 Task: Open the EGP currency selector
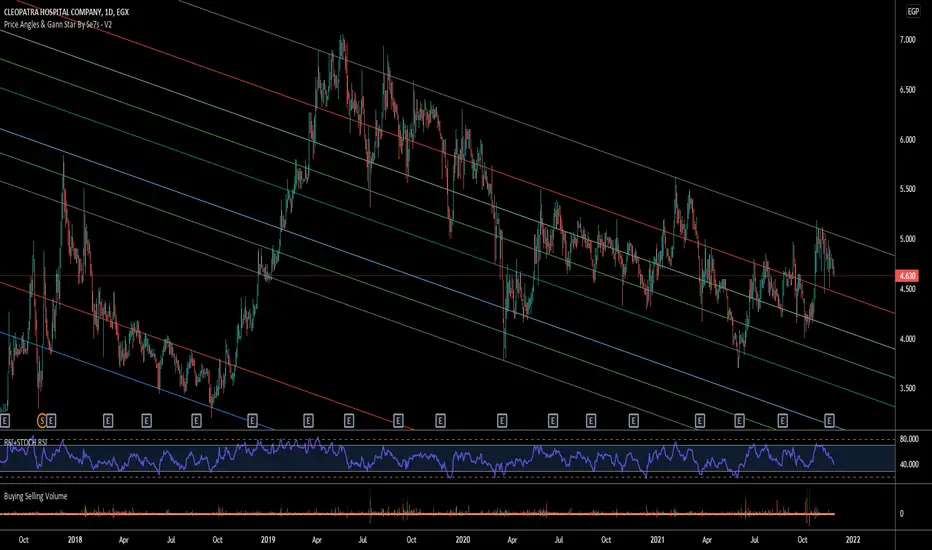[x=913, y=11]
